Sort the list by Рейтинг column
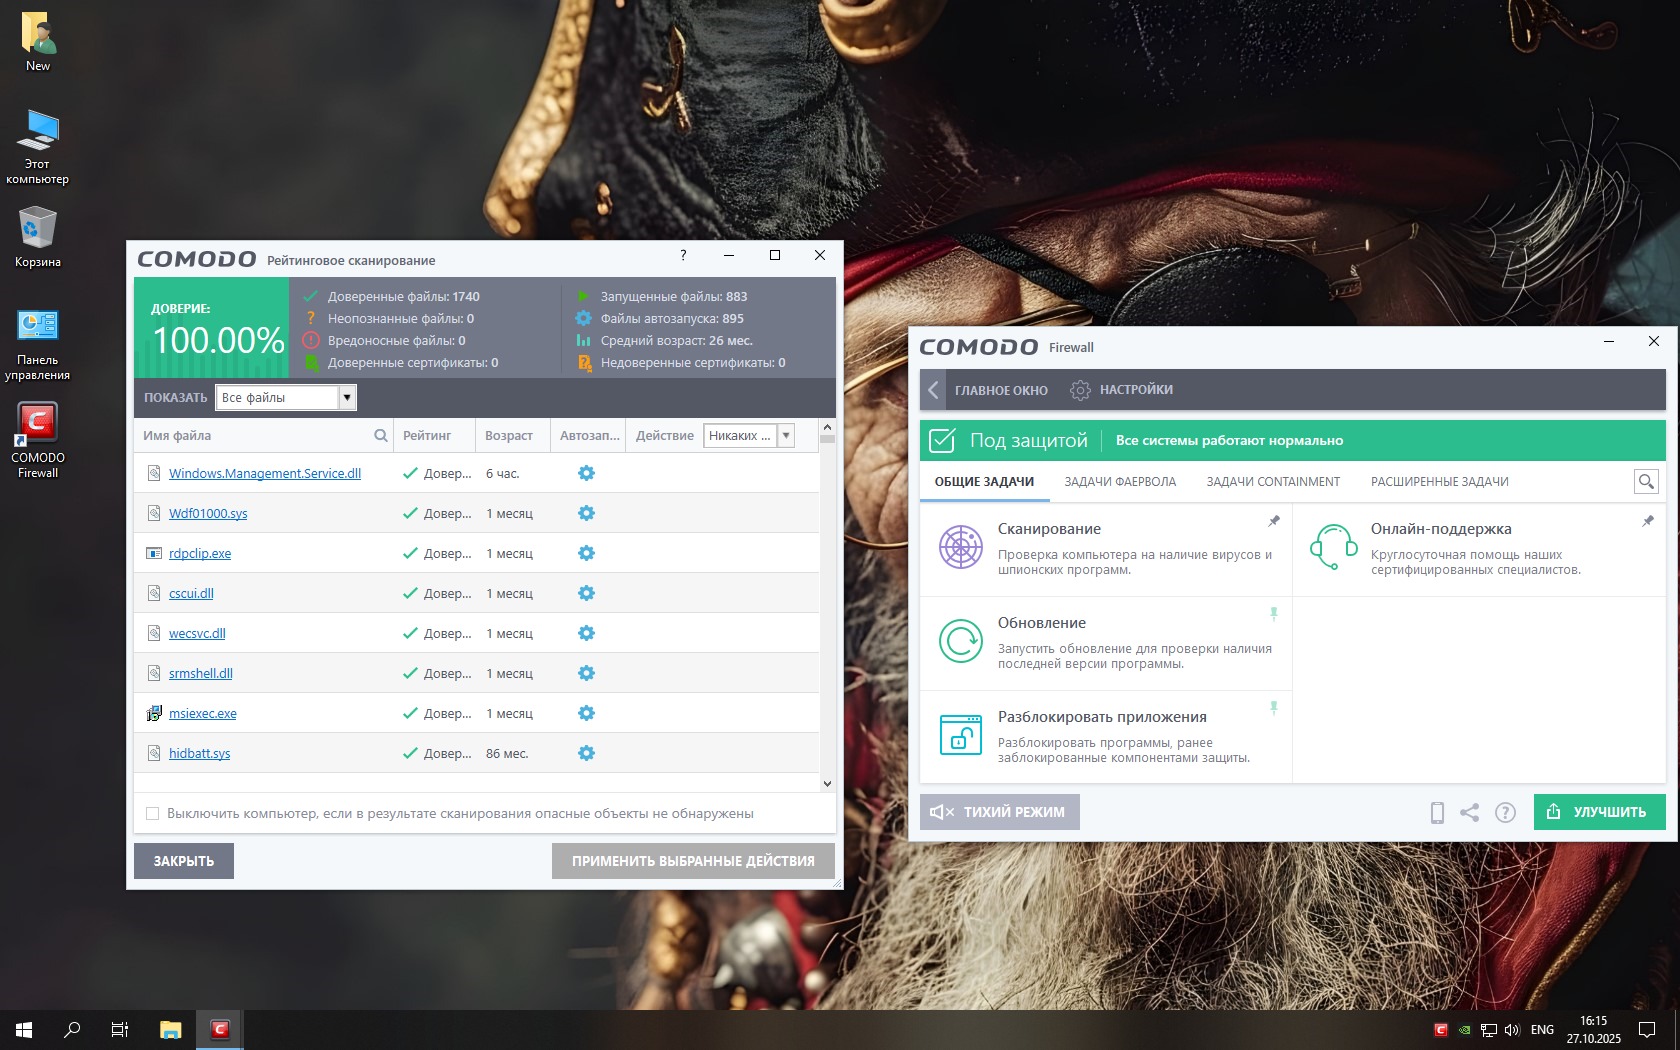Screen dimensions: 1680x1050 click(x=427, y=435)
